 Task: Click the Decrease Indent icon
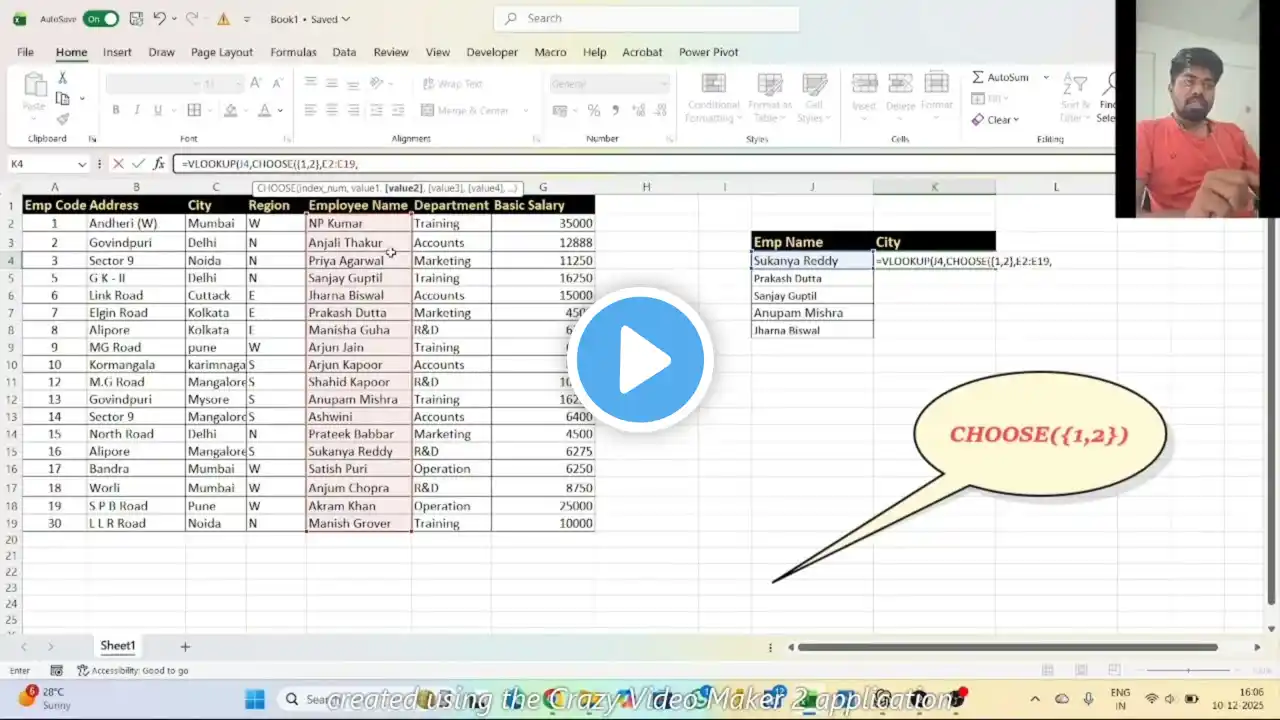[377, 110]
